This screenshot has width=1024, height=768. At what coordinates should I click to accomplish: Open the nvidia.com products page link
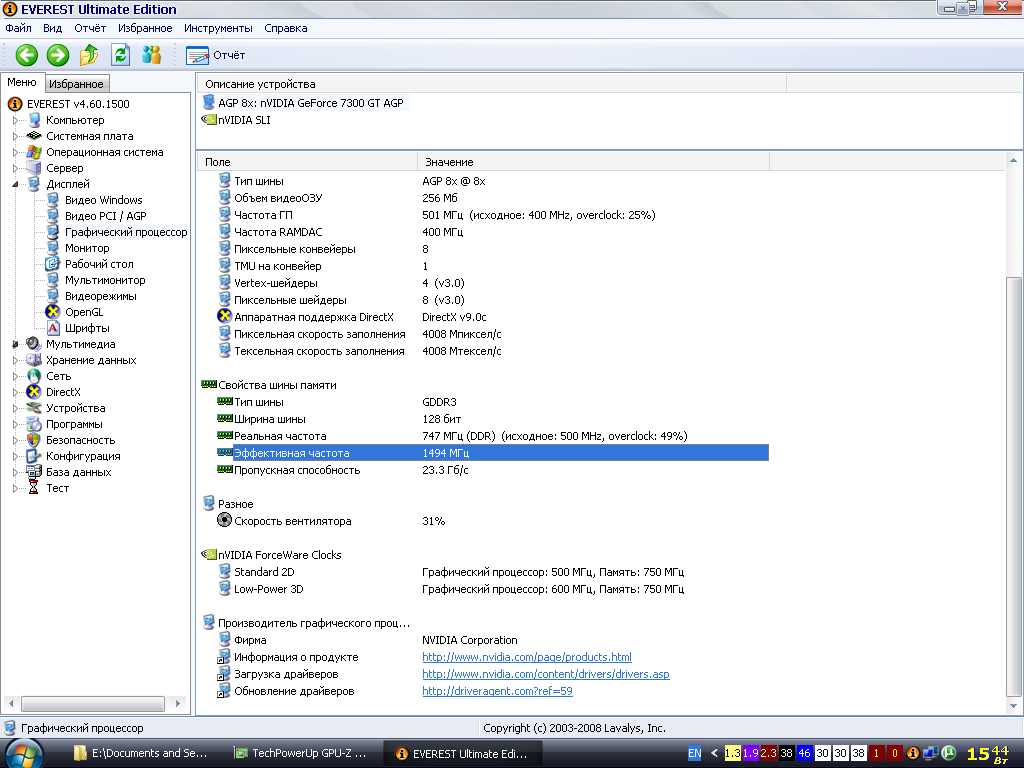(x=526, y=657)
